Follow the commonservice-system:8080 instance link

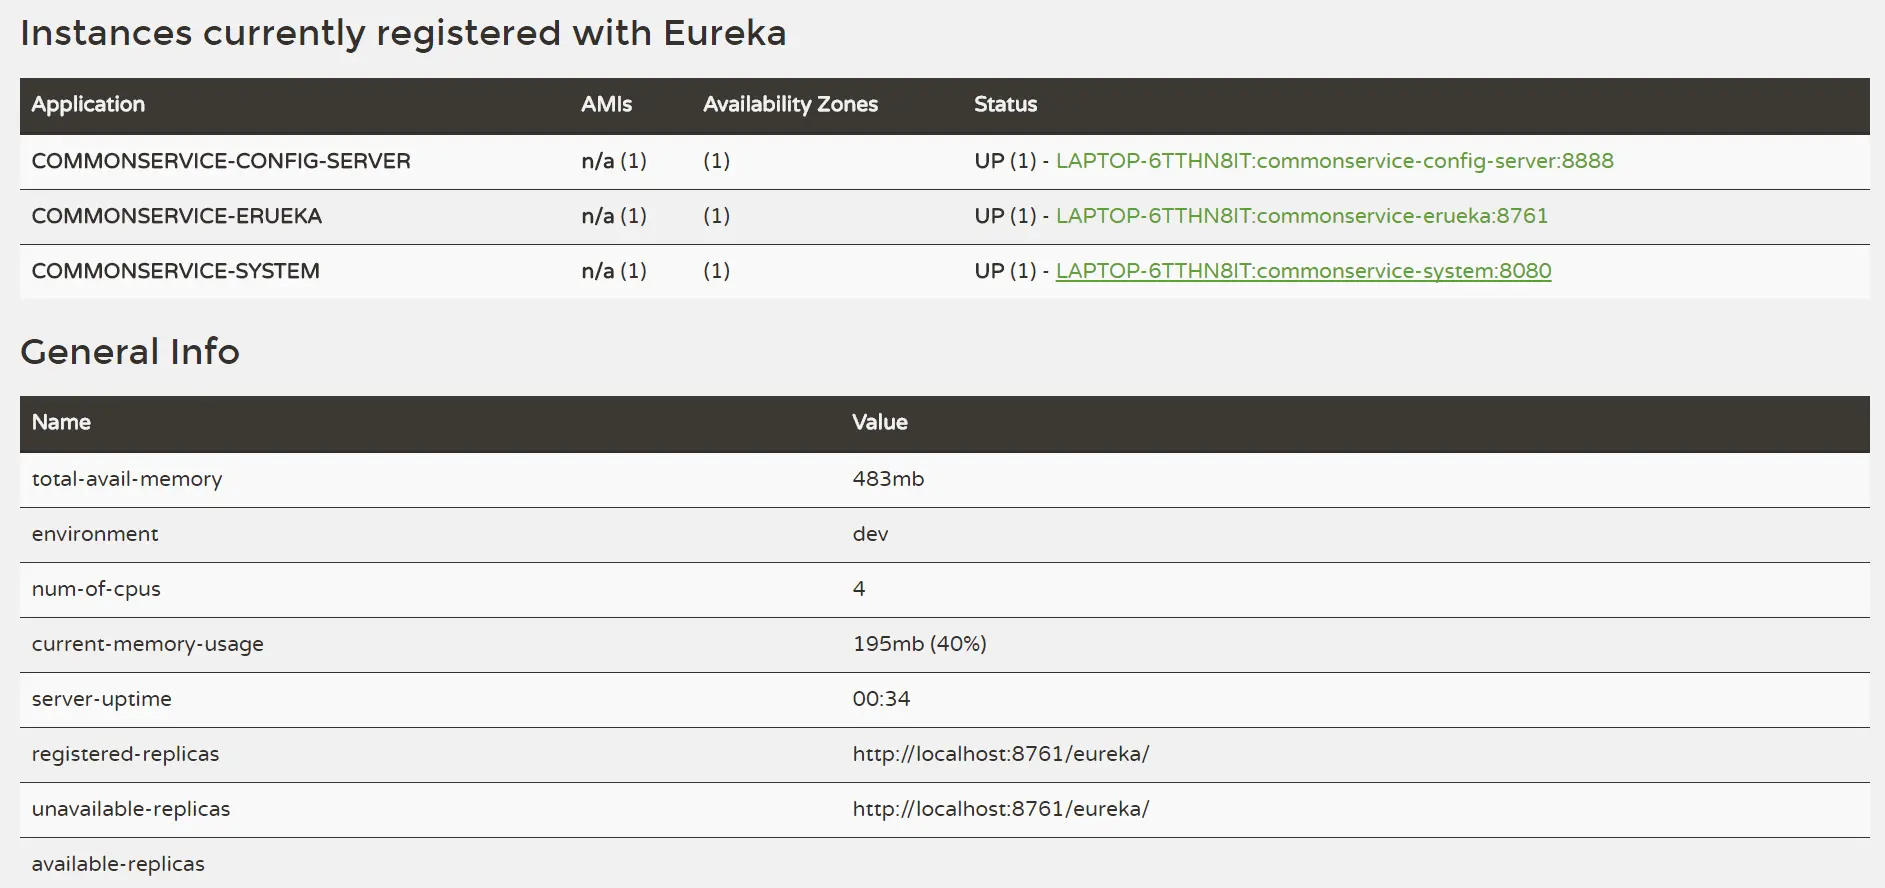click(x=1303, y=271)
